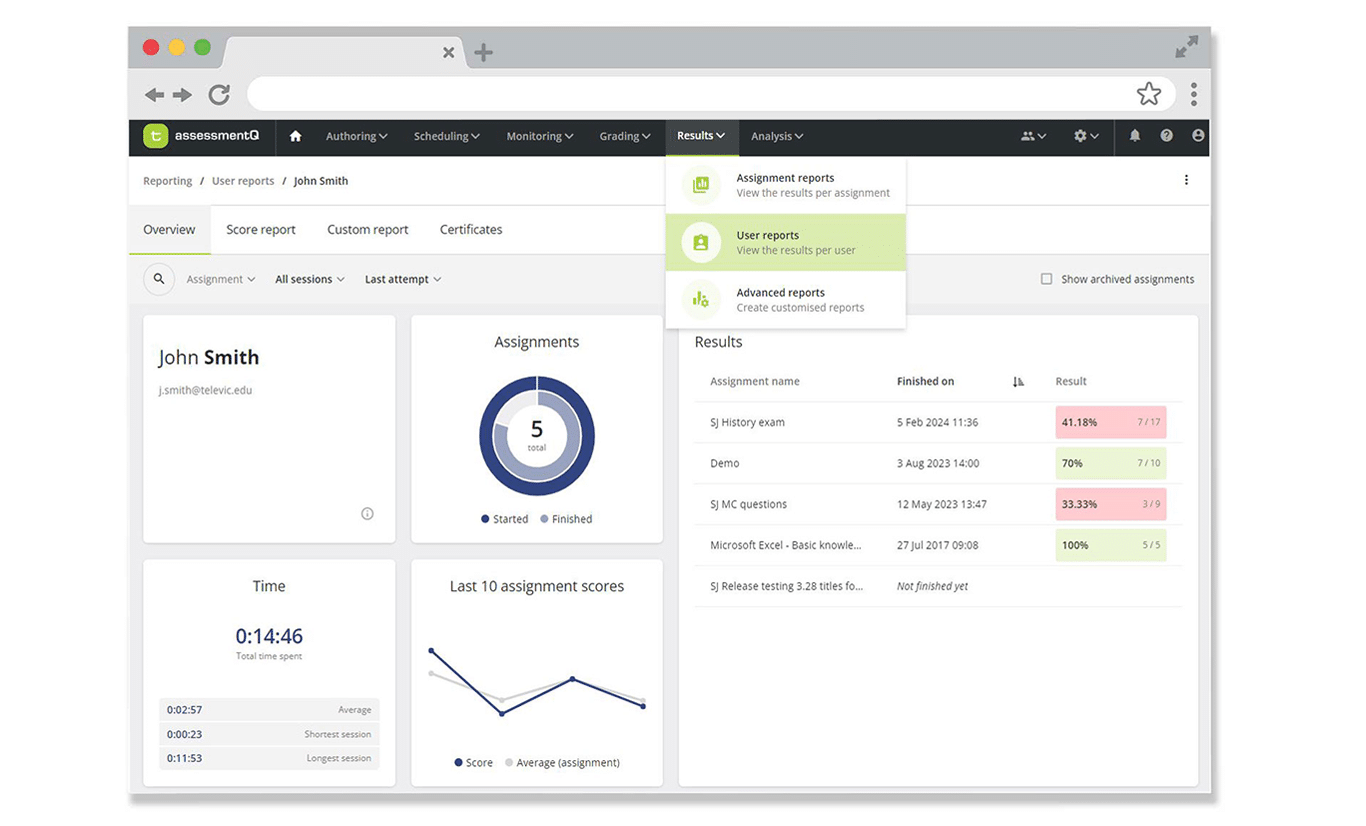This screenshot has width=1366, height=826.
Task: Open the user account profile icon
Action: pyautogui.click(x=1198, y=136)
